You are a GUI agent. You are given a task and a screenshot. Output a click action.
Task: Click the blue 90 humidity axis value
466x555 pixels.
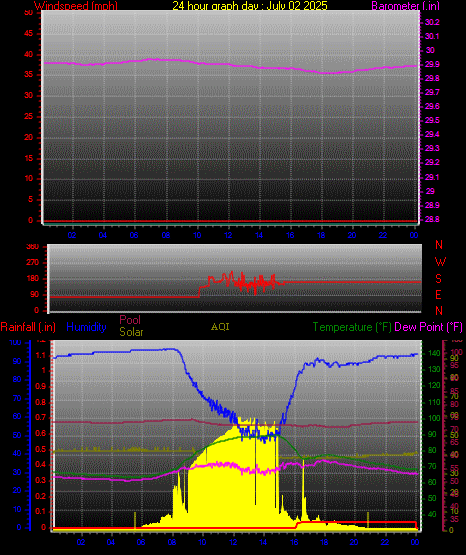(x=17, y=361)
